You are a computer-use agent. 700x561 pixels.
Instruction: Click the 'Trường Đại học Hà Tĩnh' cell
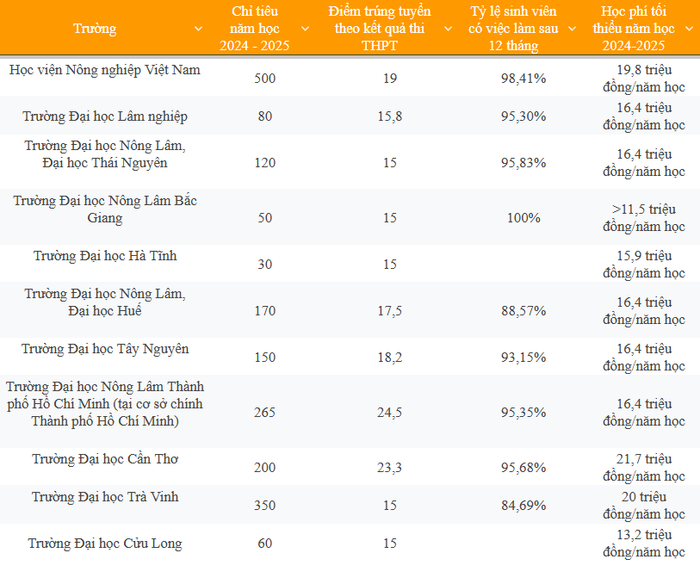pyautogui.click(x=105, y=256)
